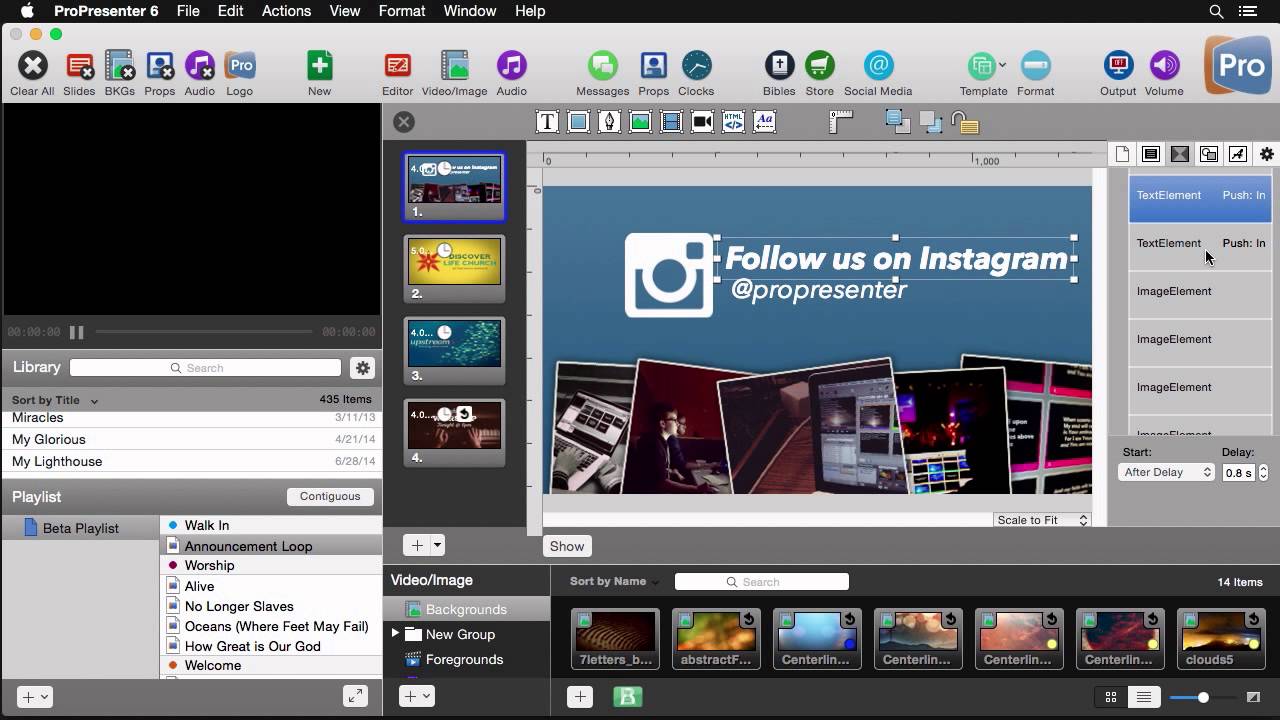Click the Clear All toolbar icon
The height and width of the screenshot is (720, 1280).
32,66
